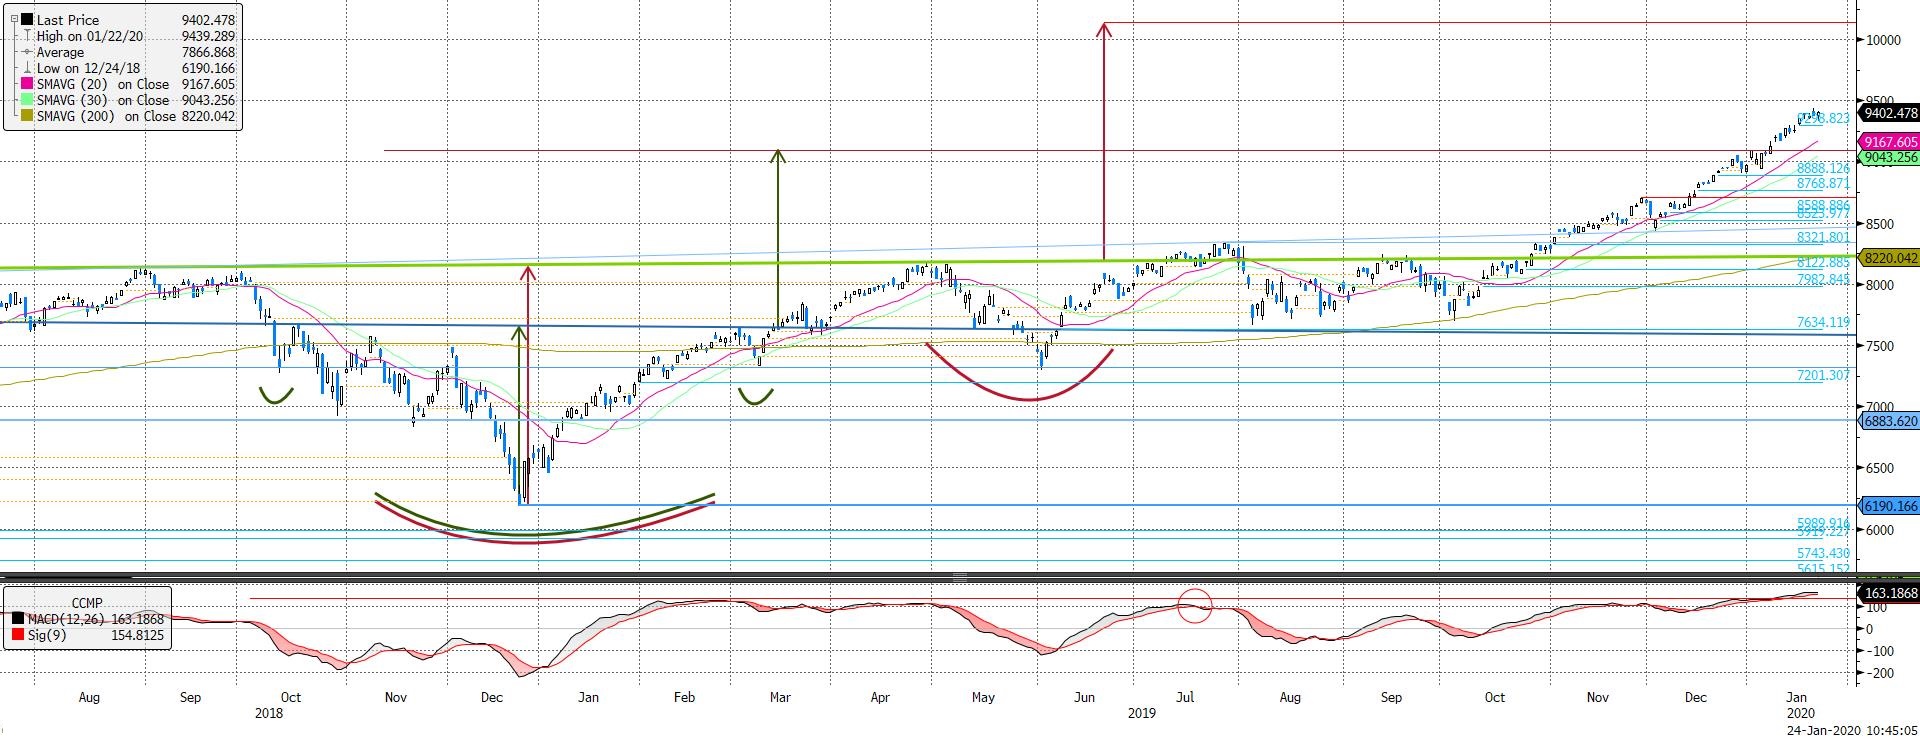The image size is (1920, 739).
Task: Click the Average marker icon in legend
Action: [26, 53]
